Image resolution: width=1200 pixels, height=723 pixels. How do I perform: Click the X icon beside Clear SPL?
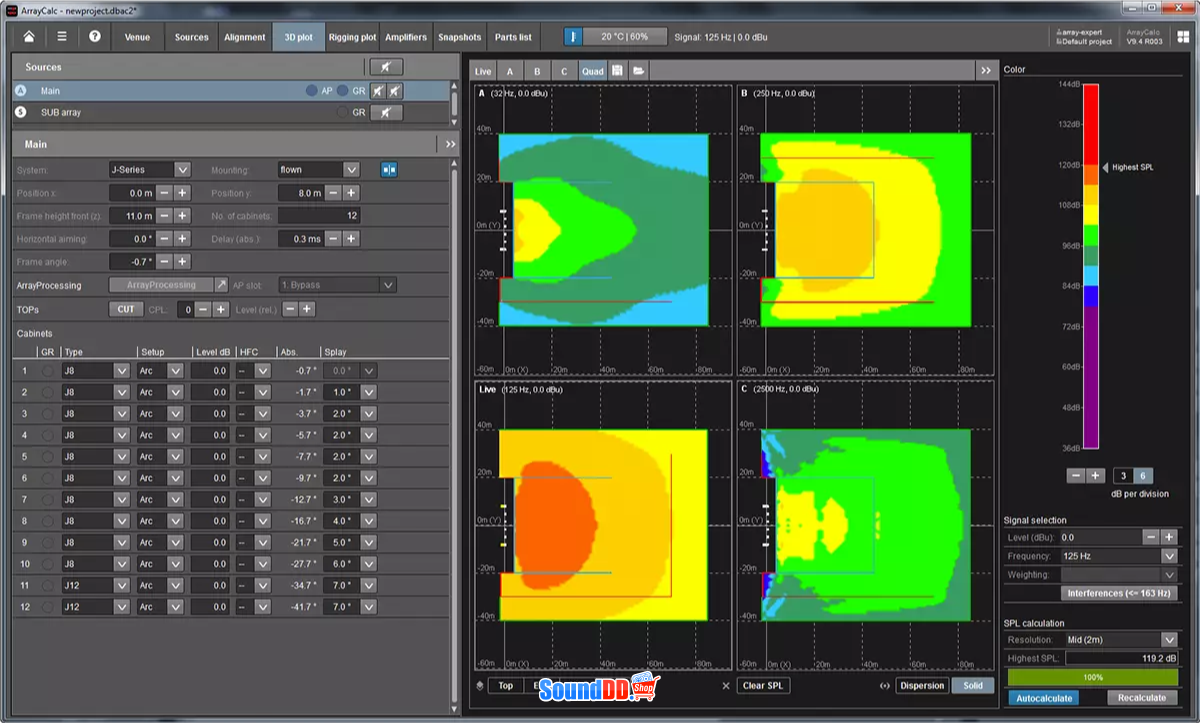tap(726, 686)
